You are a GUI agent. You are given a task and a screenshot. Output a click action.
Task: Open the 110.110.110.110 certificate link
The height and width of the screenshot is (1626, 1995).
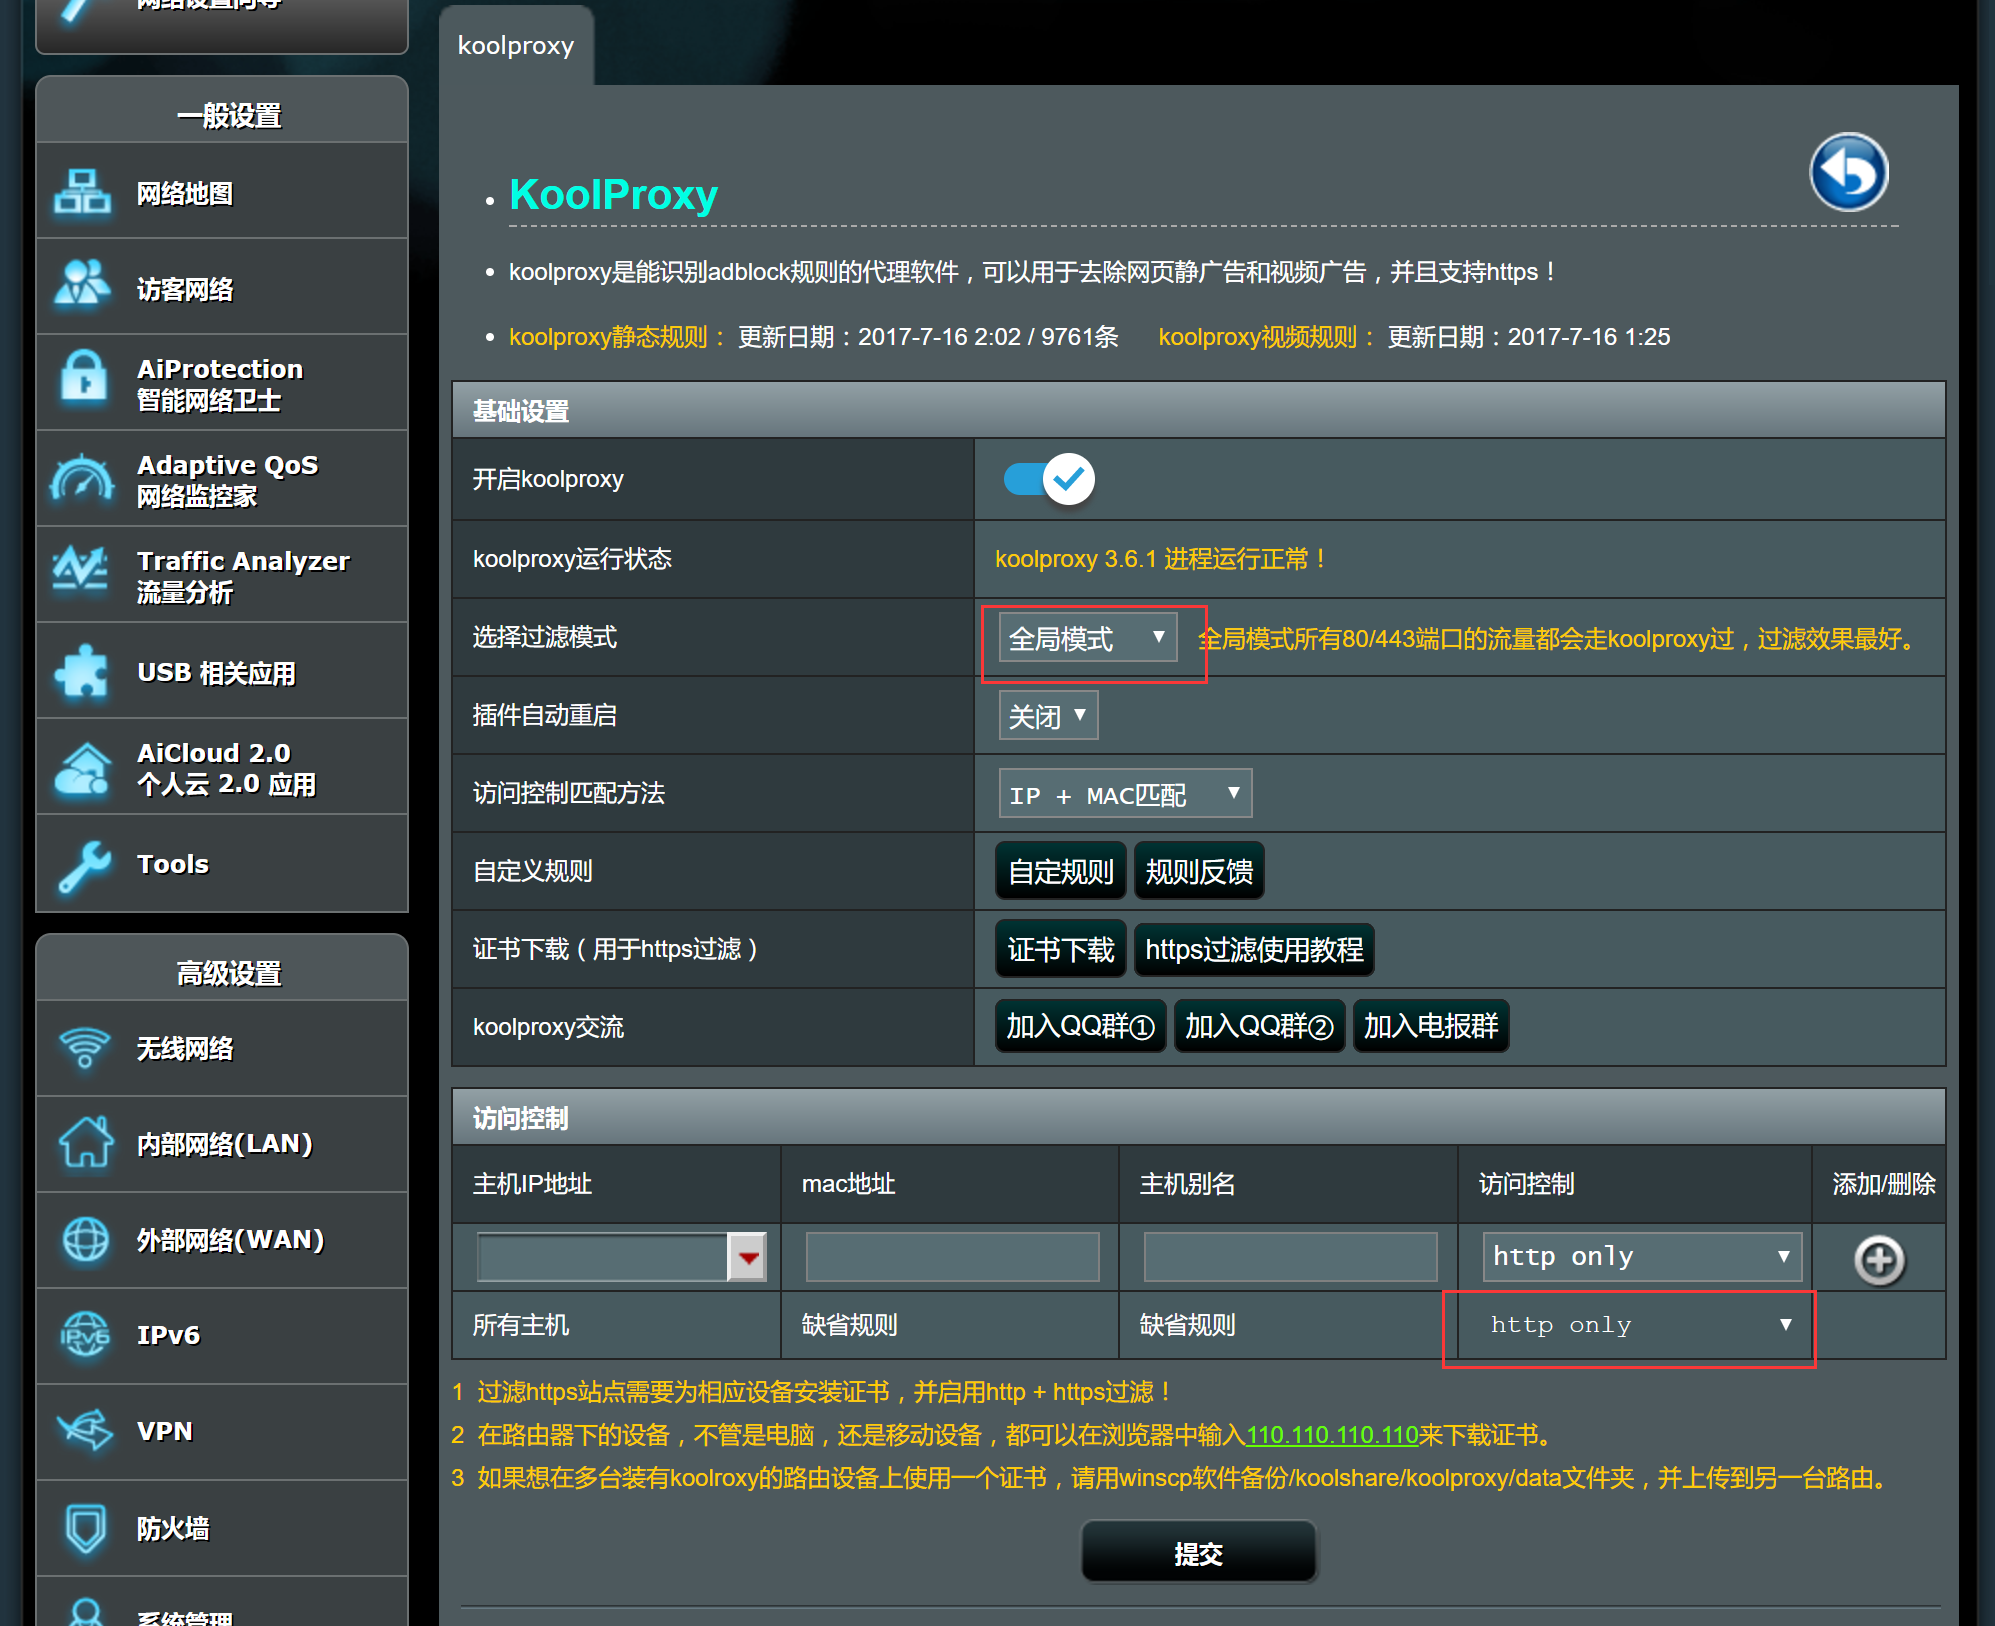click(x=1331, y=1435)
